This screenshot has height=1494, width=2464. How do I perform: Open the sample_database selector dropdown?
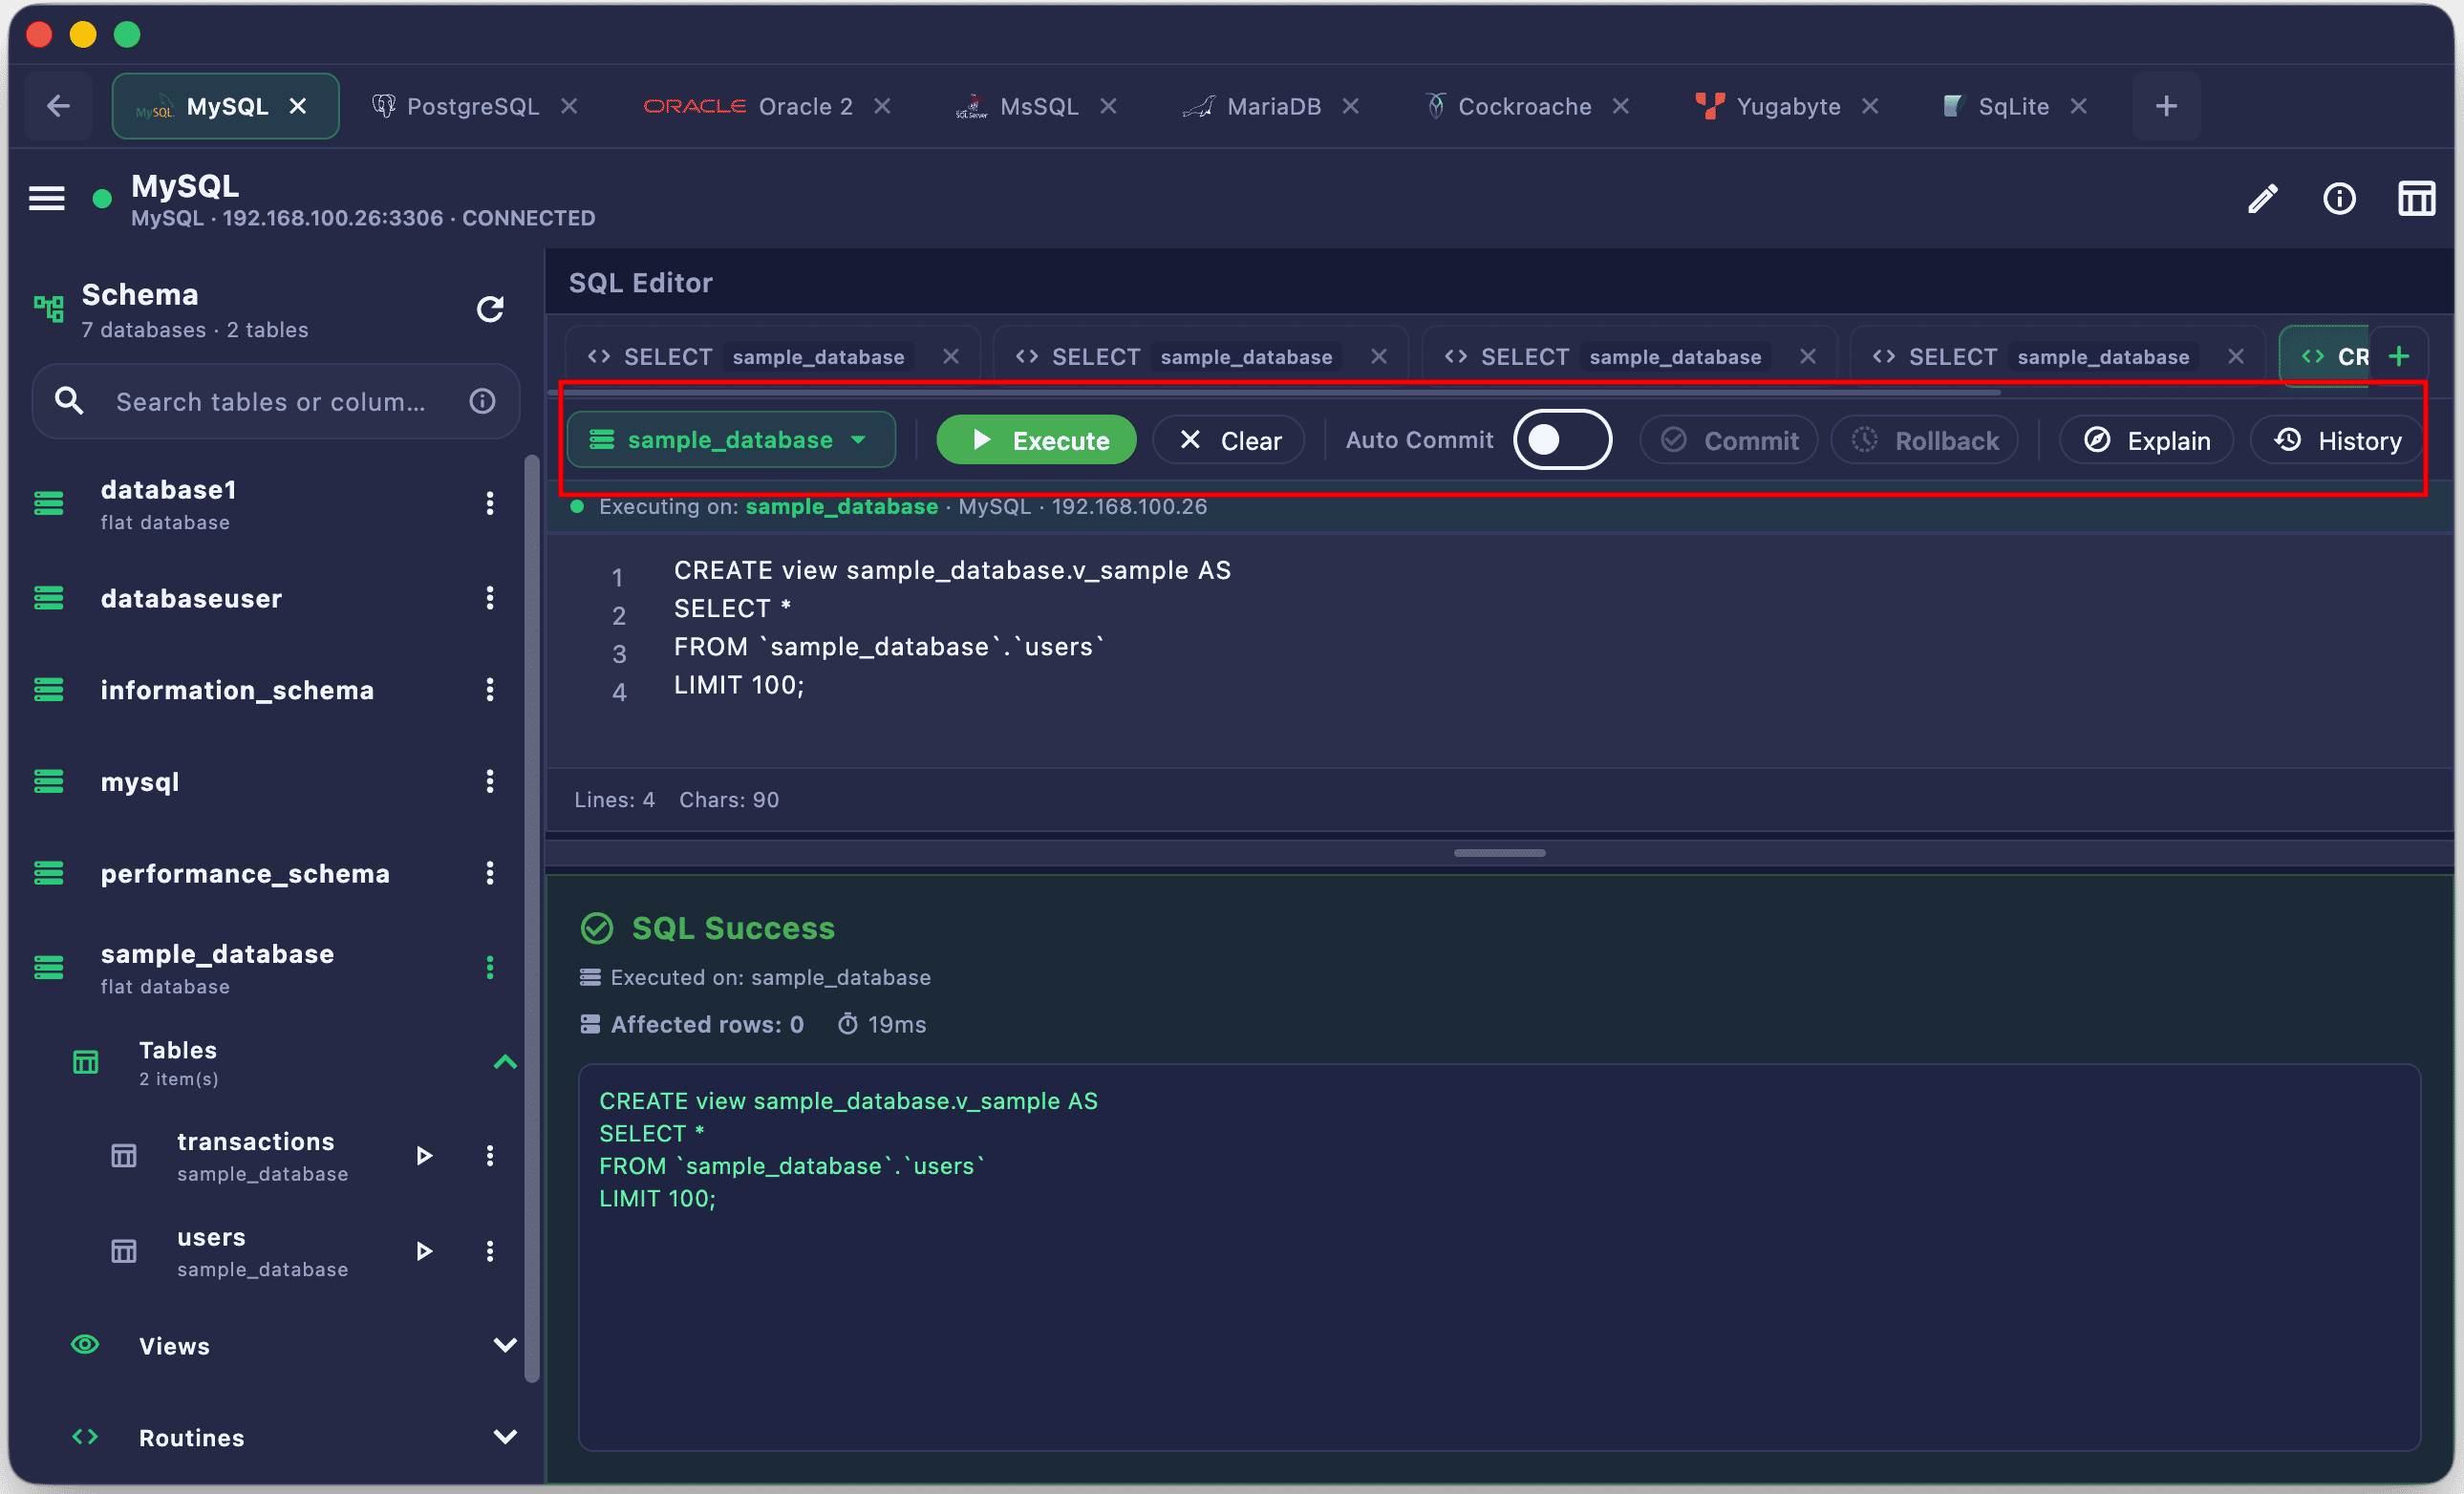click(731, 440)
